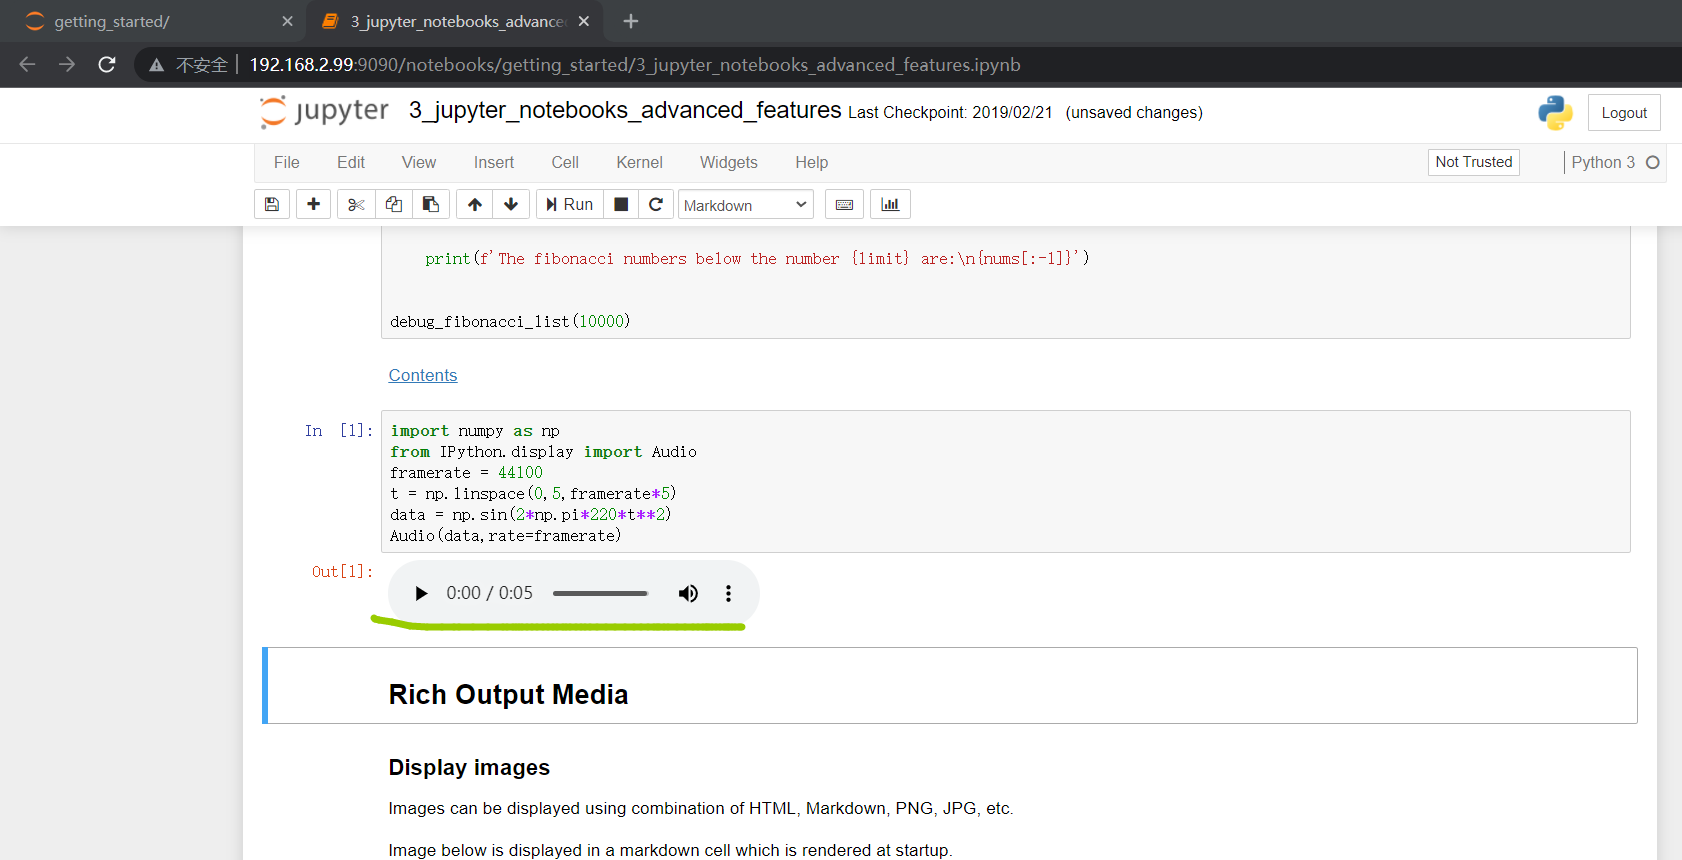Move the selected cell up

[475, 204]
